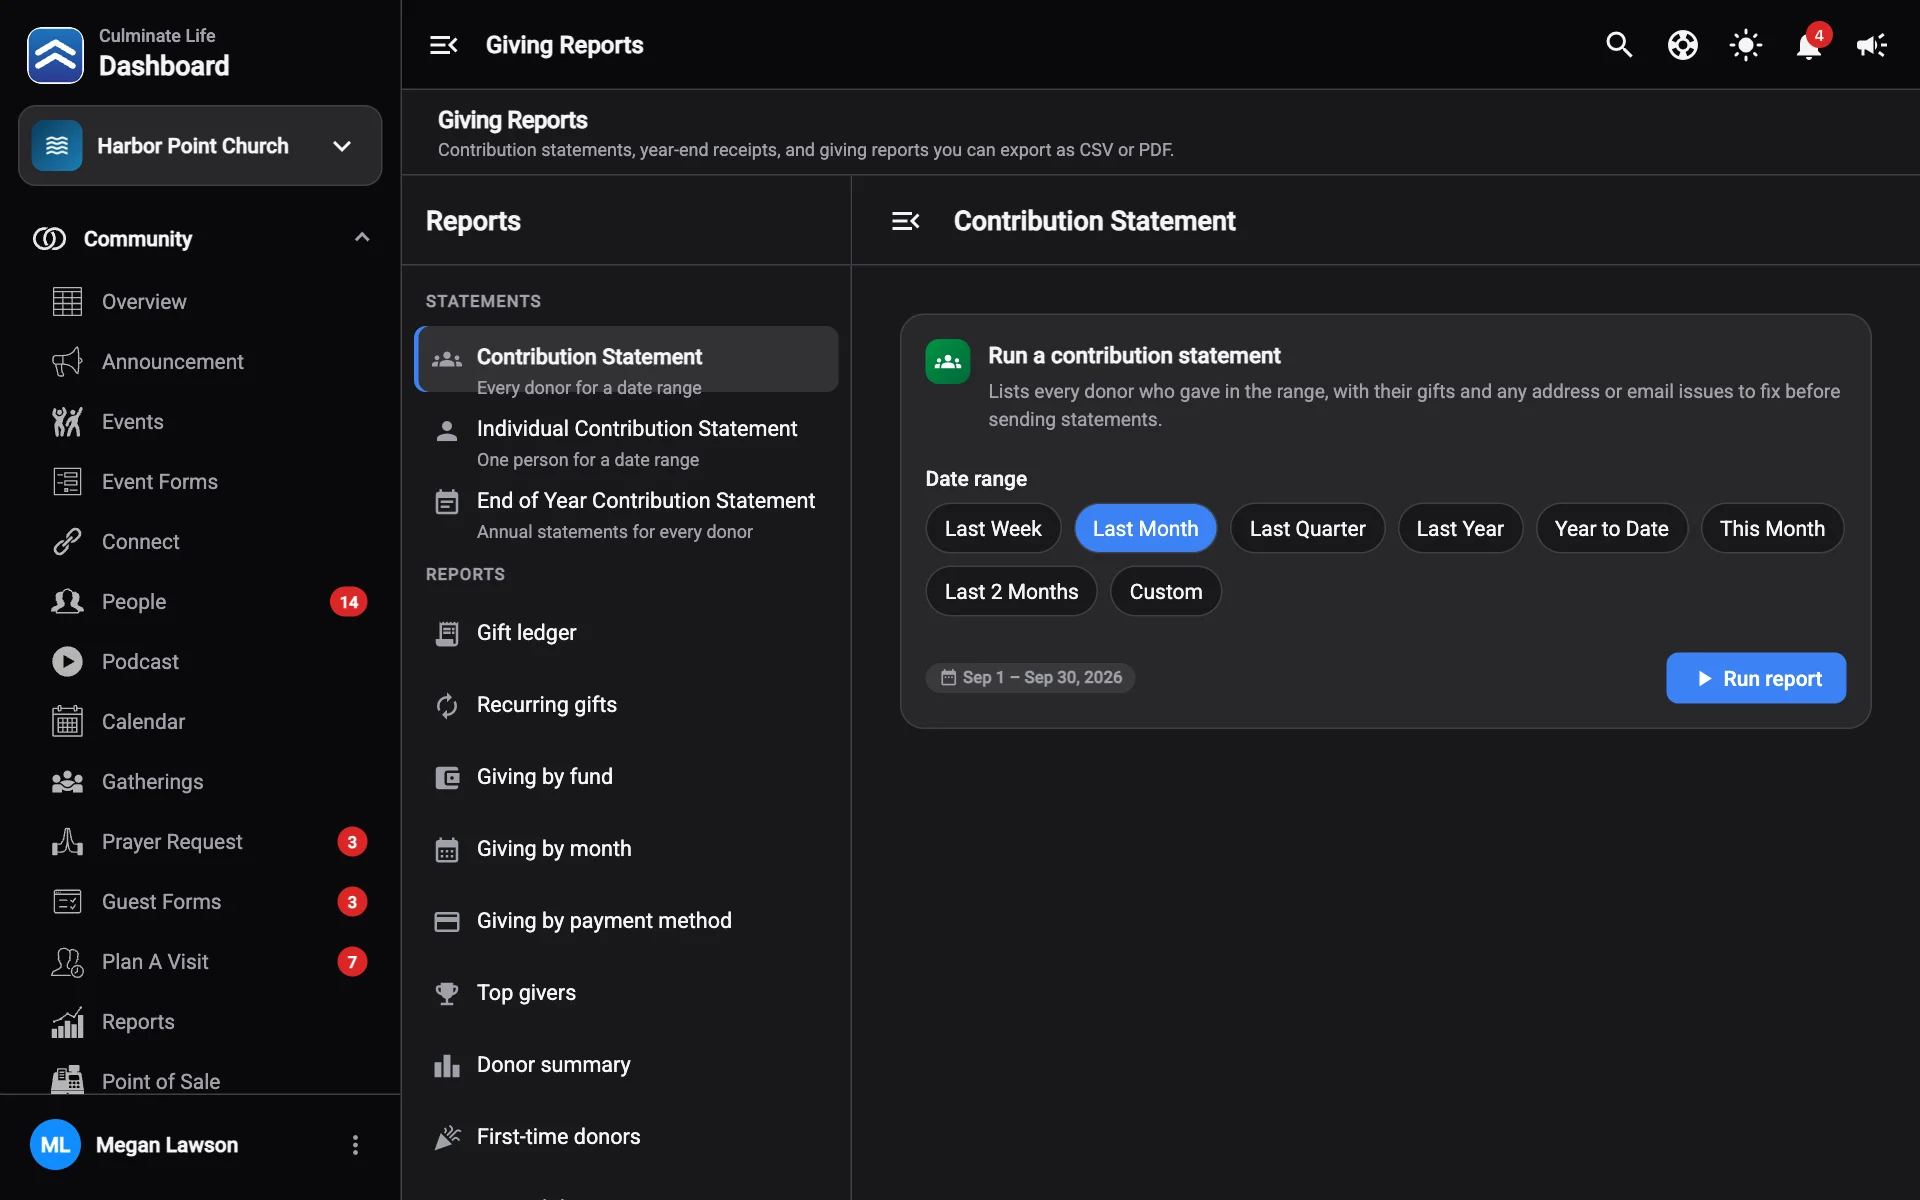The width and height of the screenshot is (1920, 1200).
Task: Open the search icon in top bar
Action: (1619, 45)
